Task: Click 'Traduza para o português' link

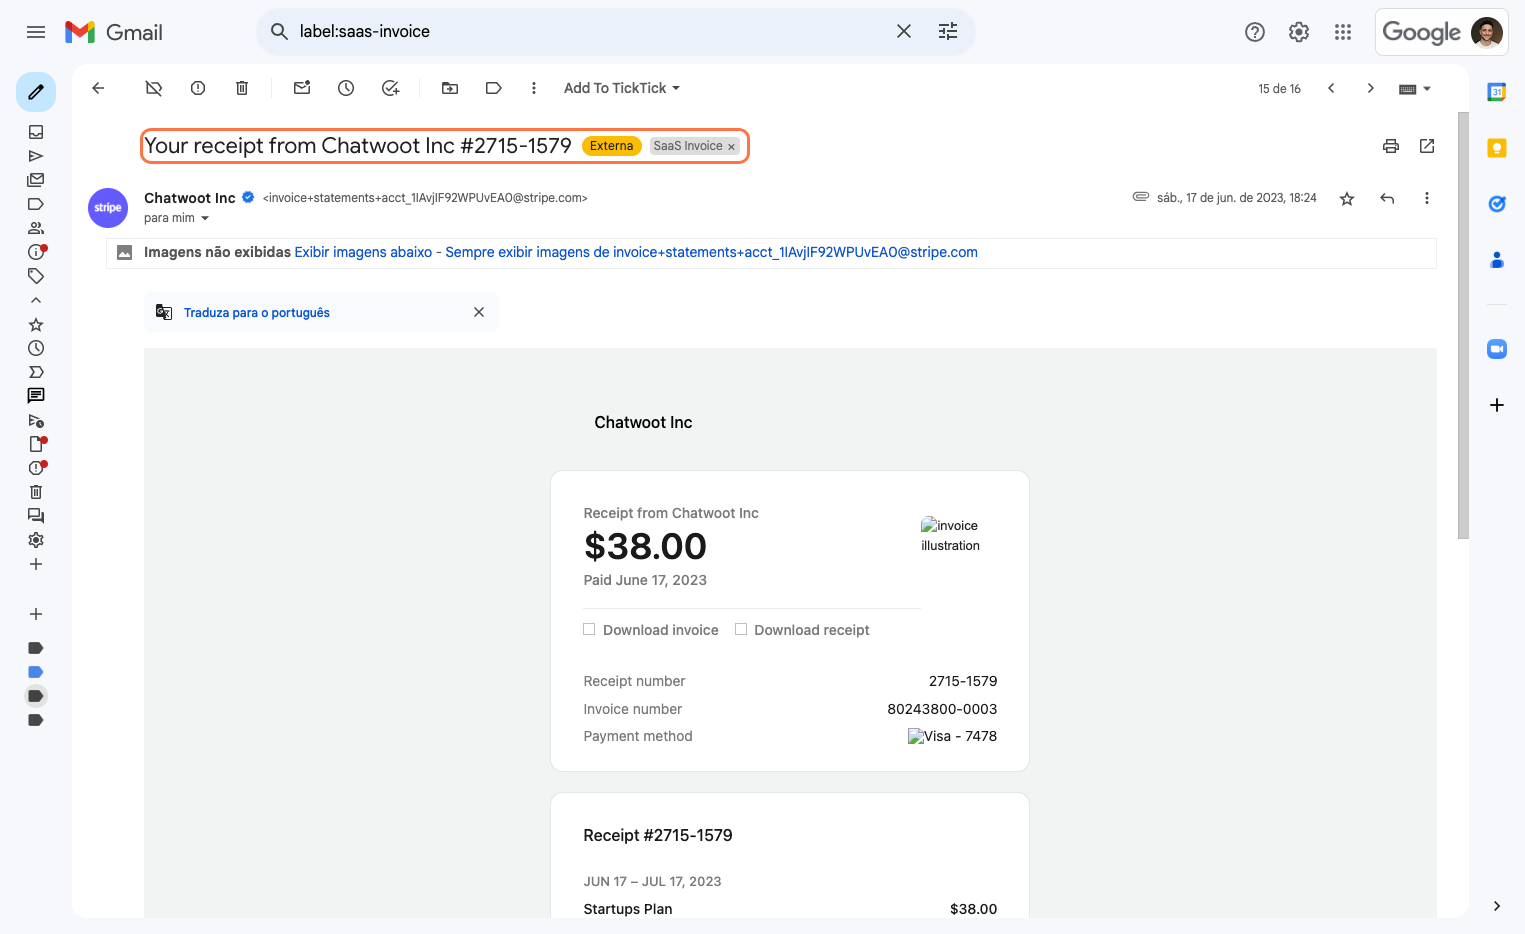Action: 257,313
